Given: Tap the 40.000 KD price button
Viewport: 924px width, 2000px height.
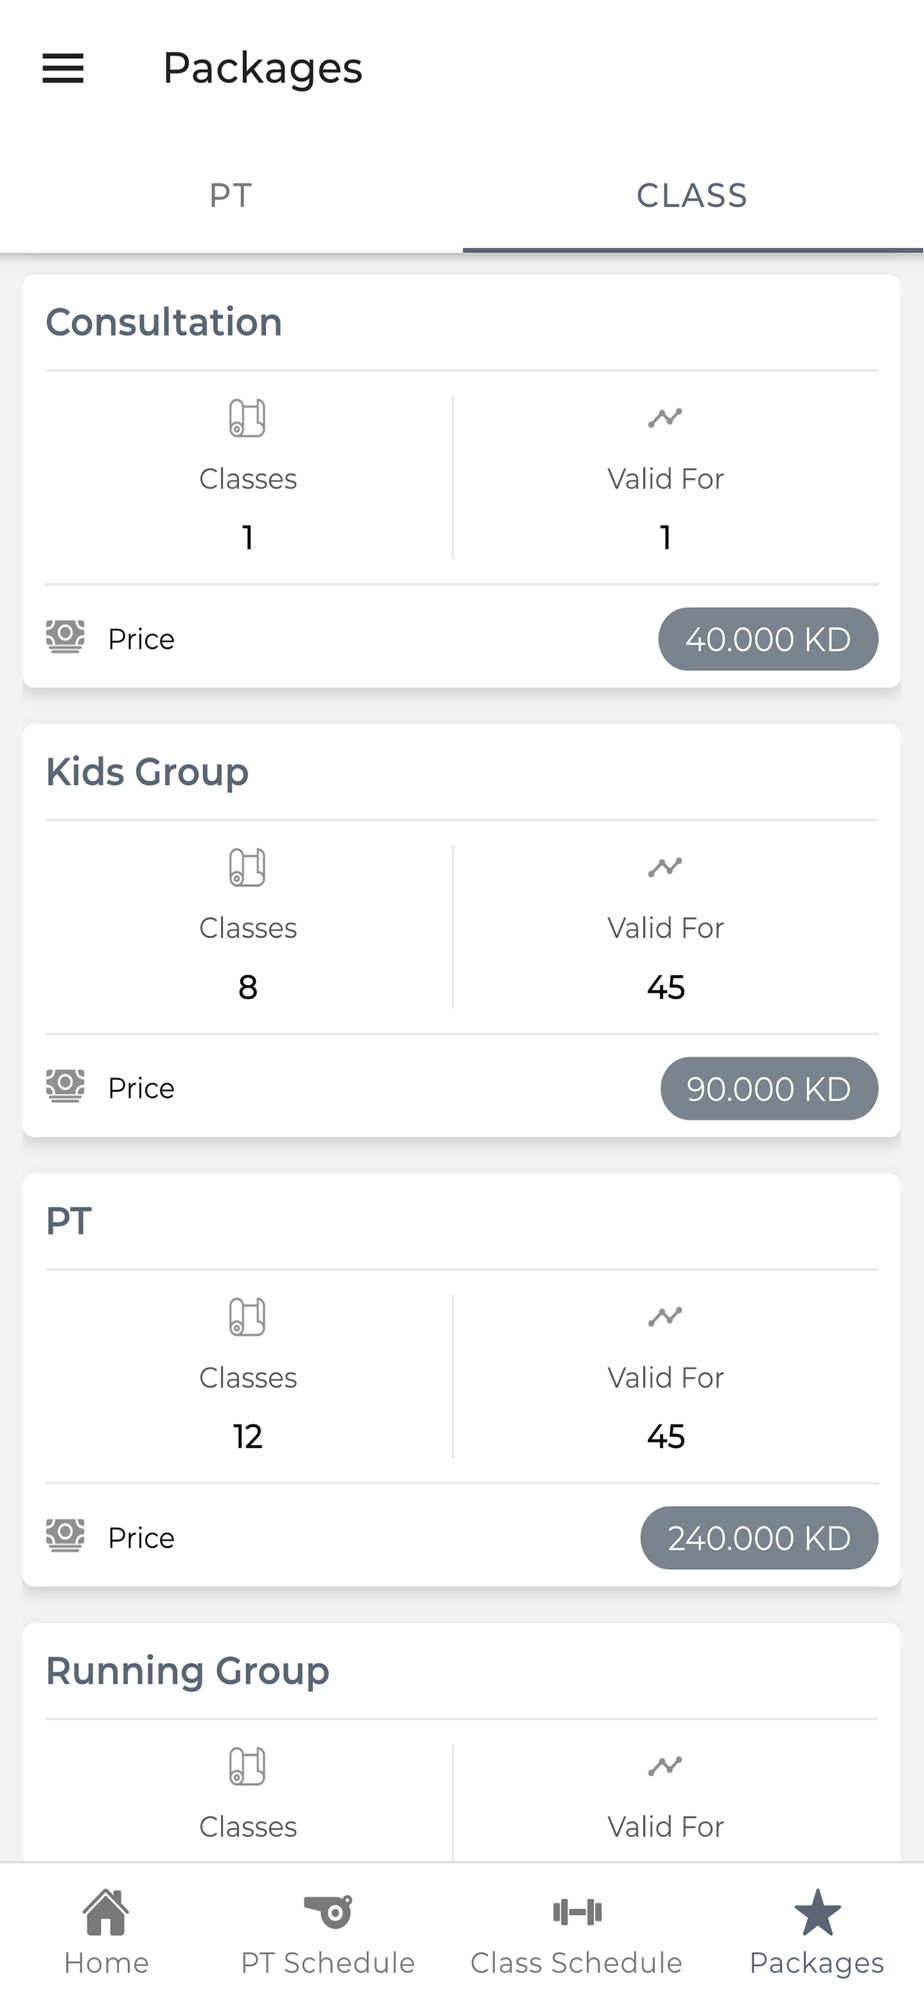Looking at the screenshot, I should [768, 639].
